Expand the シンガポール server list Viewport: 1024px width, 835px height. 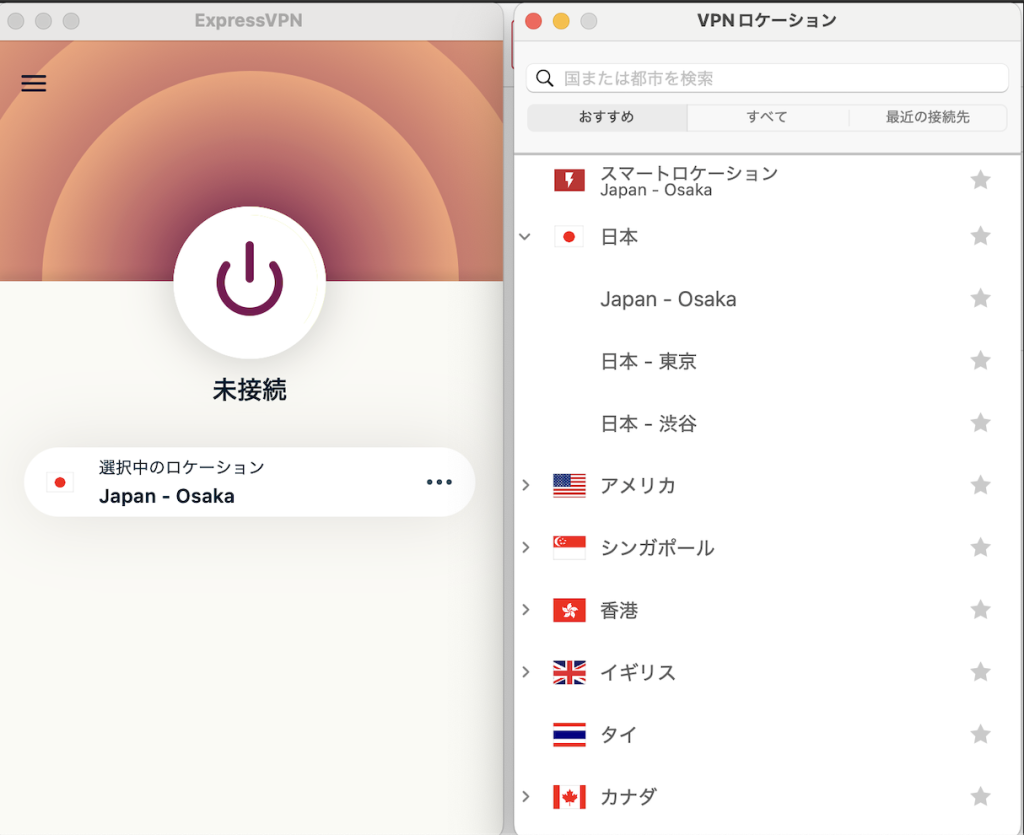(x=525, y=547)
